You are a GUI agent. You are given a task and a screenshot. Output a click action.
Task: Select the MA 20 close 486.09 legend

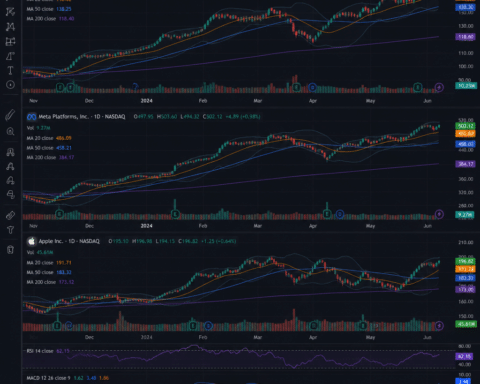pos(49,138)
